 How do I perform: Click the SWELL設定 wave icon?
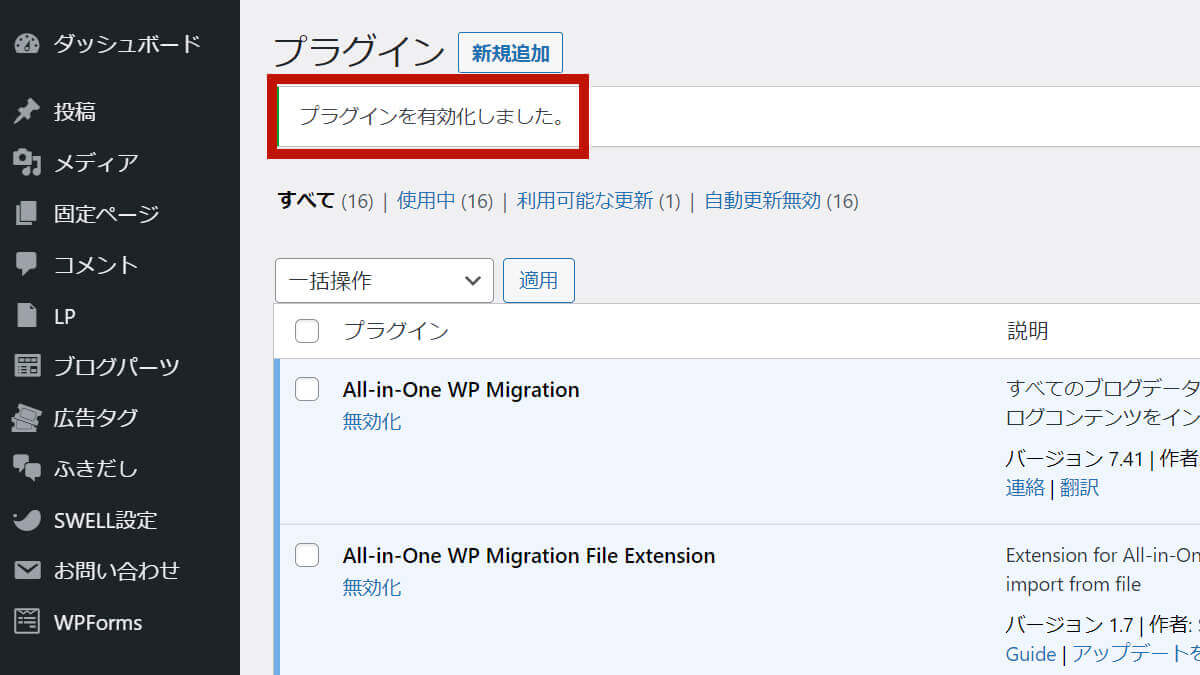click(x=26, y=520)
